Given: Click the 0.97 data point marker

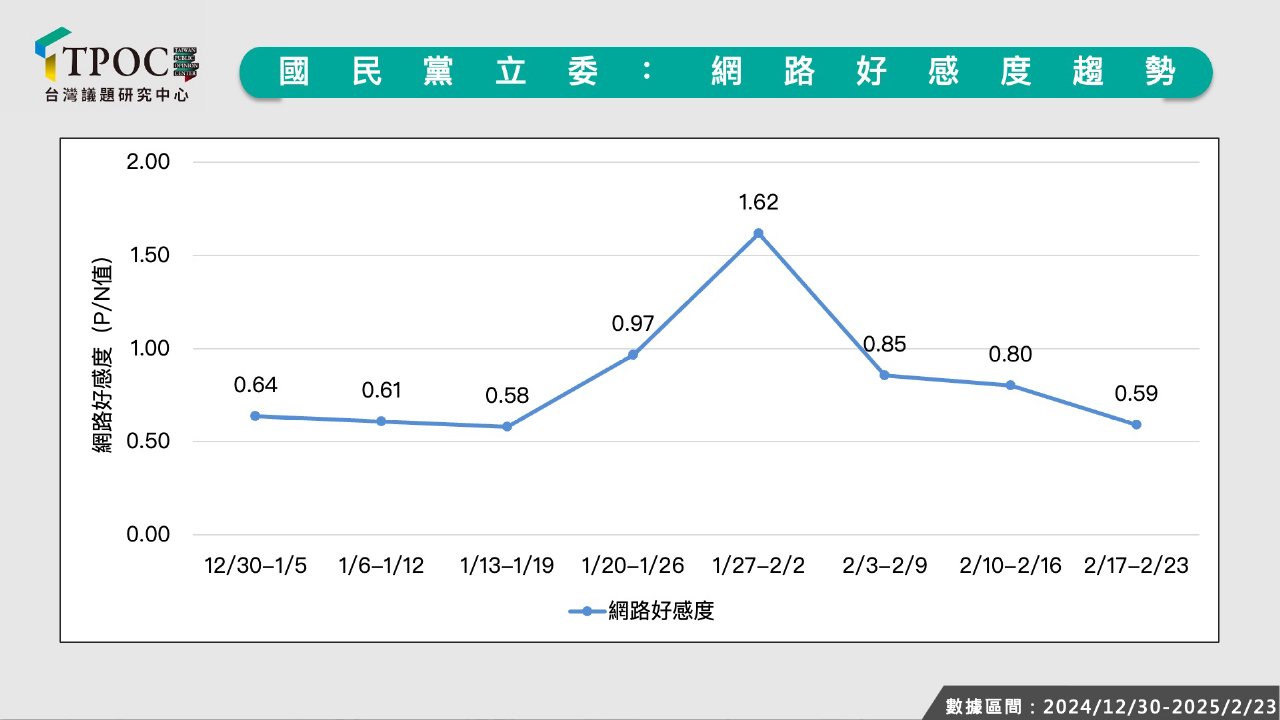Looking at the screenshot, I should click(x=633, y=354).
